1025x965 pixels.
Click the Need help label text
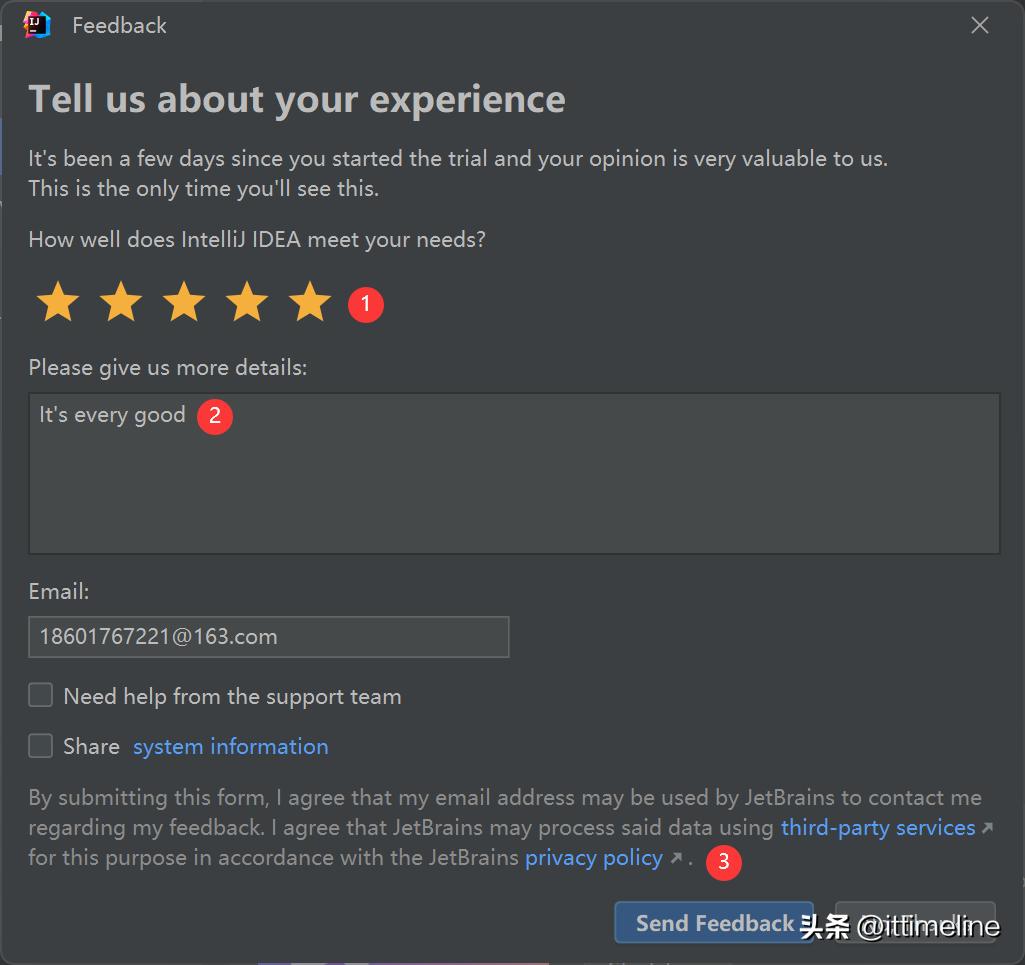232,697
